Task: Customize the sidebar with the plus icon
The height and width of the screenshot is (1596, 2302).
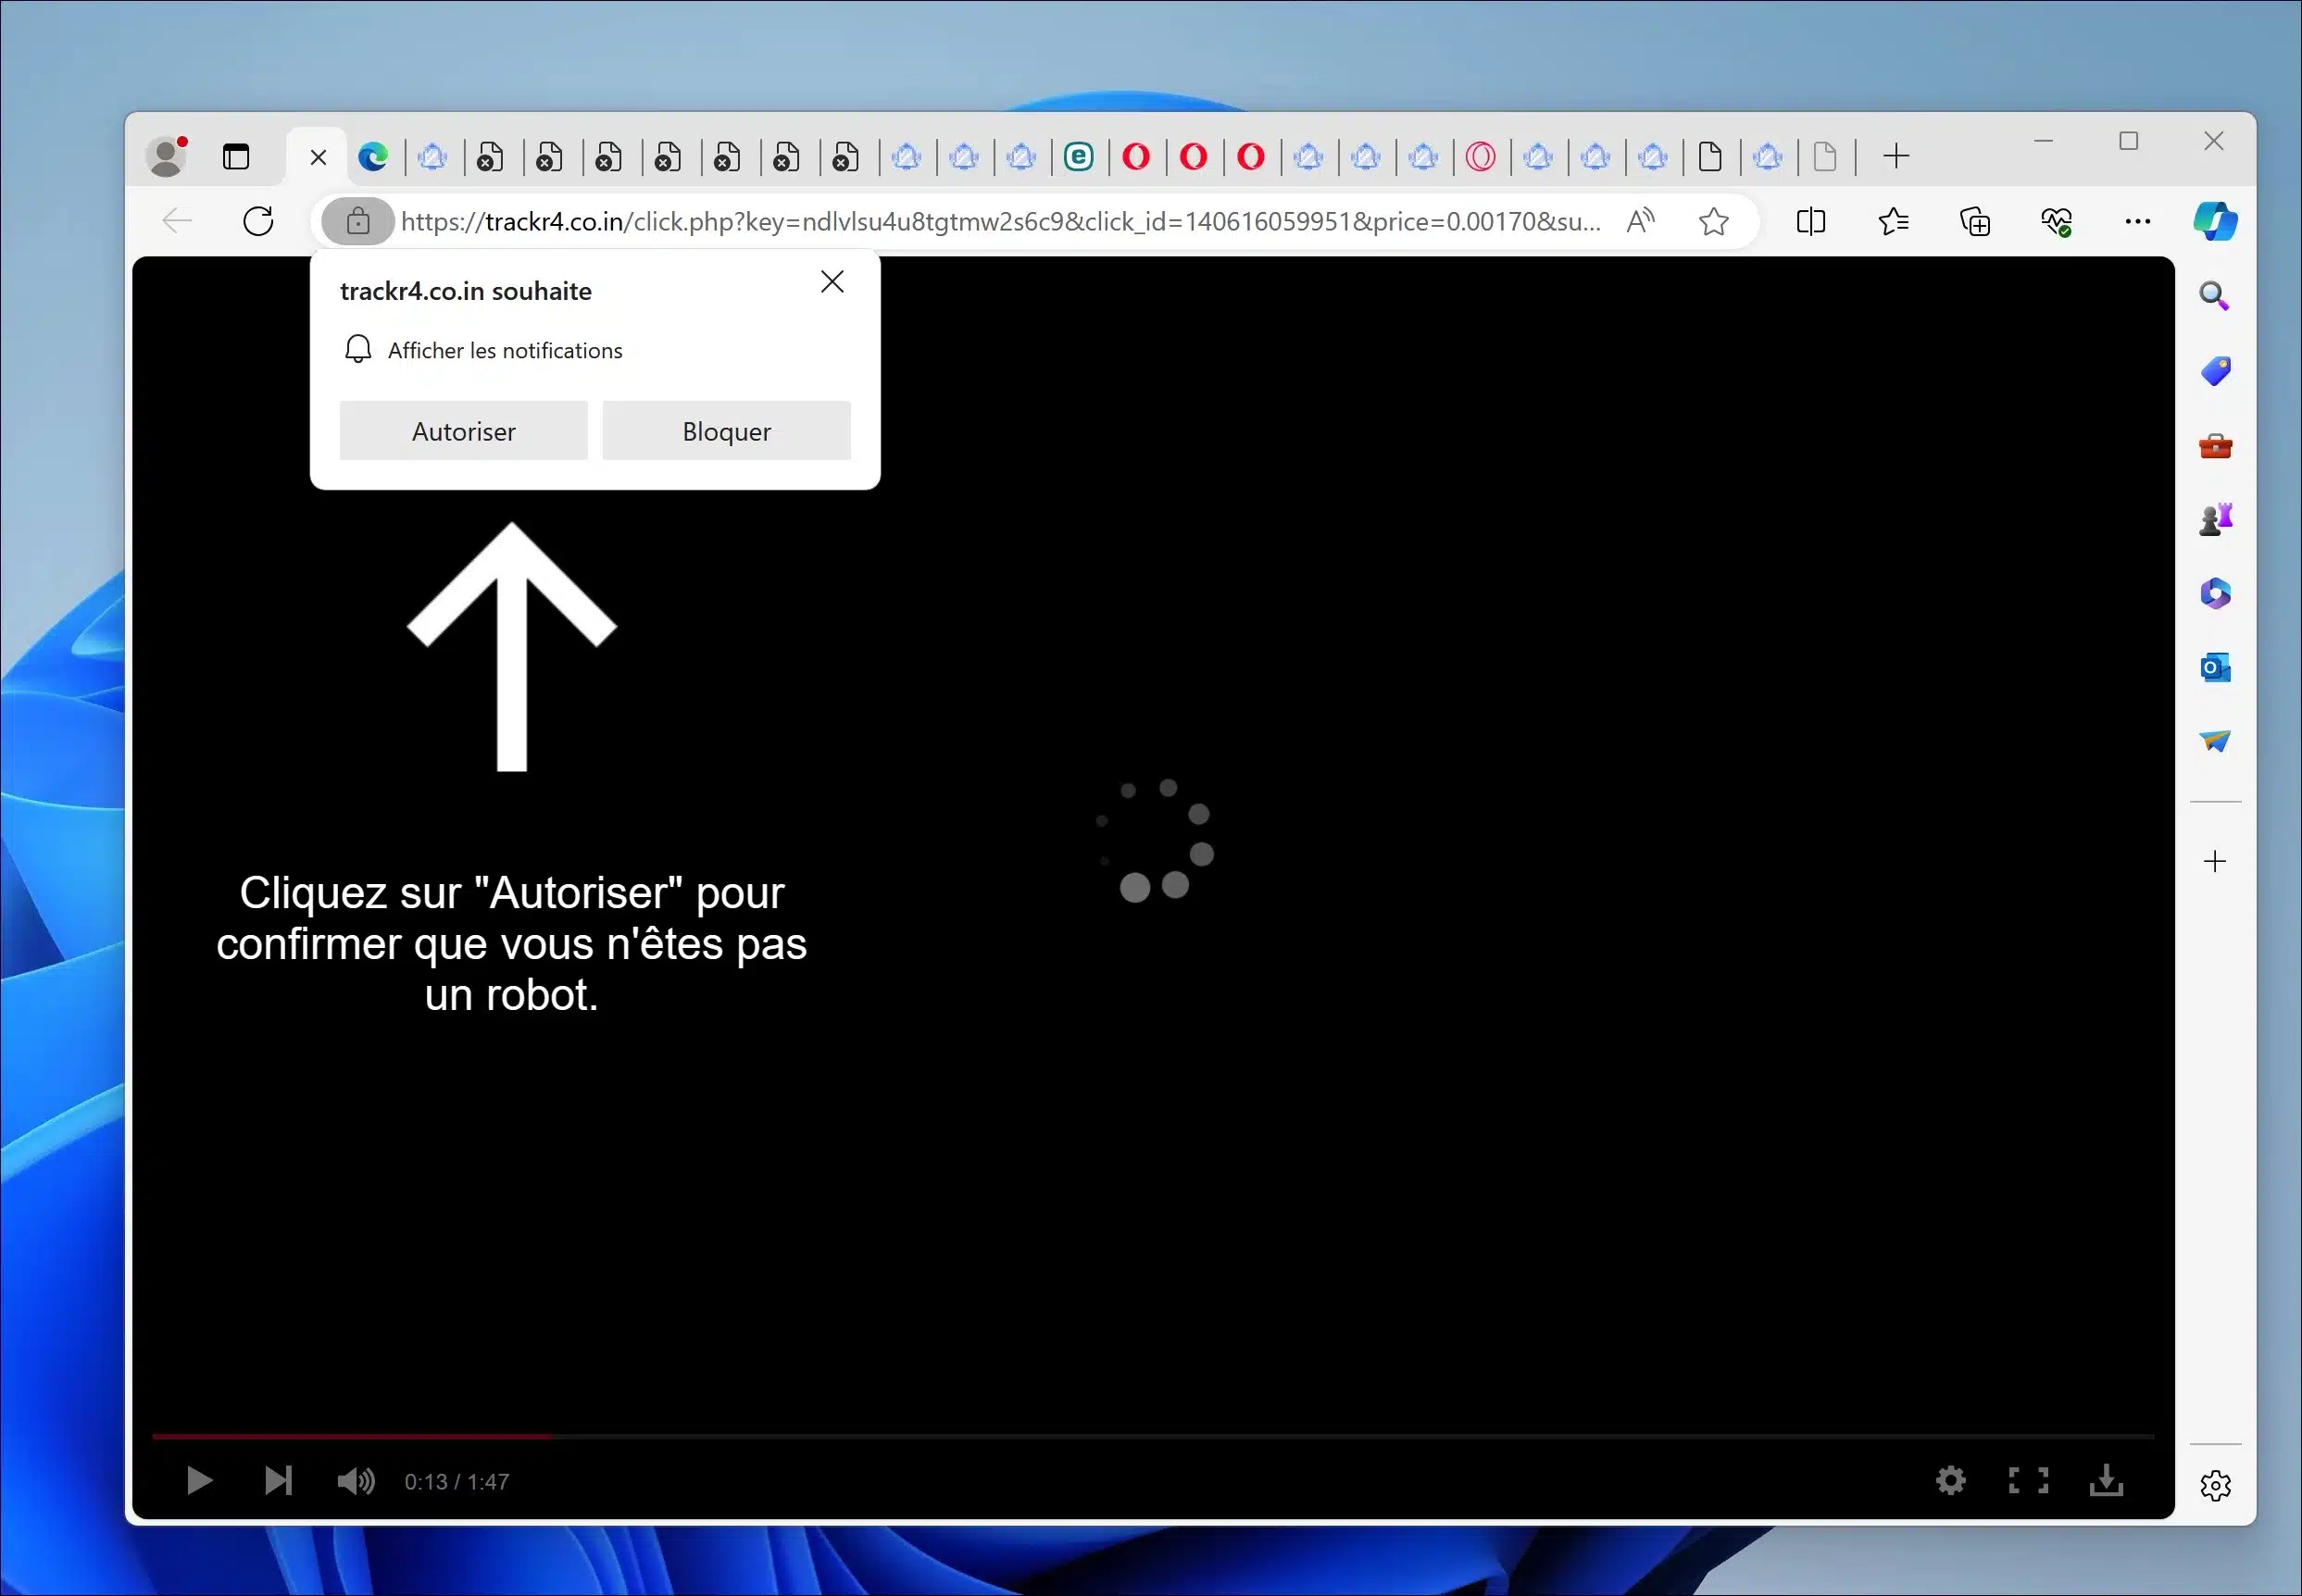Action: tap(2215, 862)
